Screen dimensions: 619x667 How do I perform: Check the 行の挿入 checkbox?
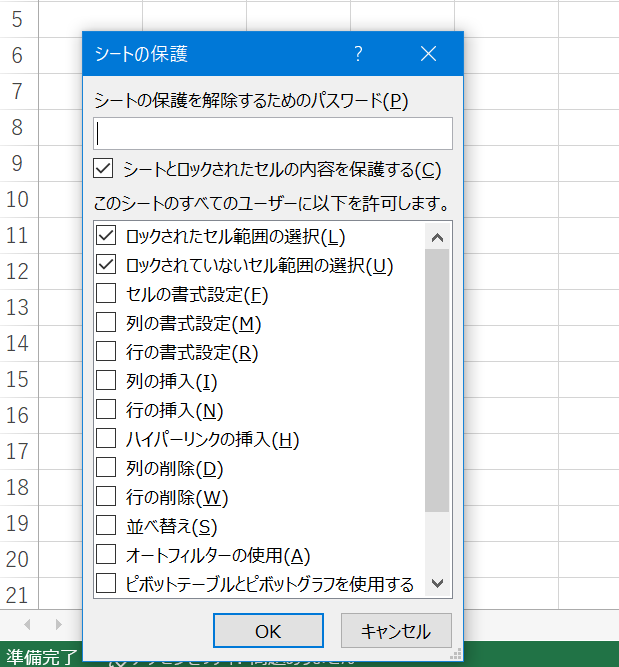point(106,410)
